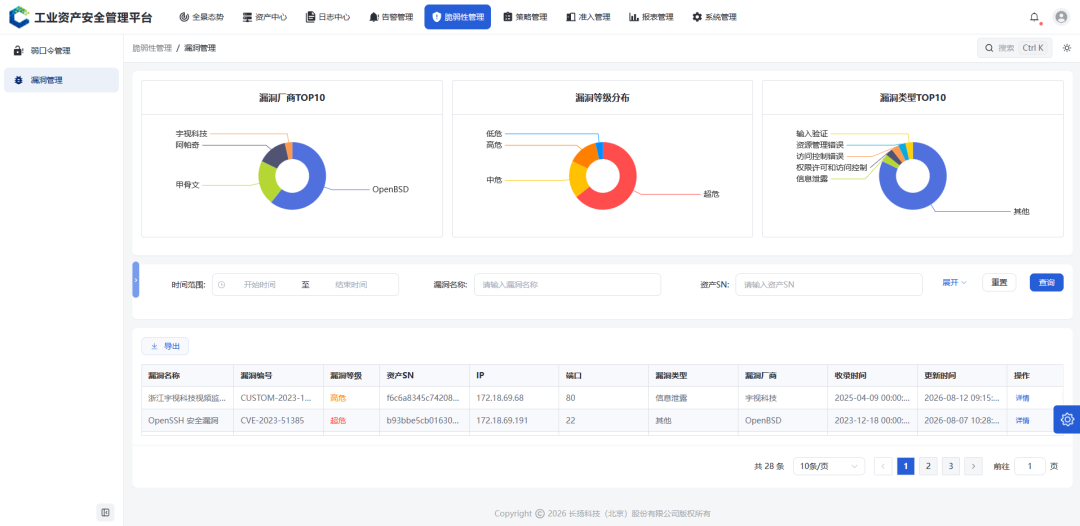Open 日志中心 from the top bar
The width and height of the screenshot is (1080, 526).
click(328, 17)
